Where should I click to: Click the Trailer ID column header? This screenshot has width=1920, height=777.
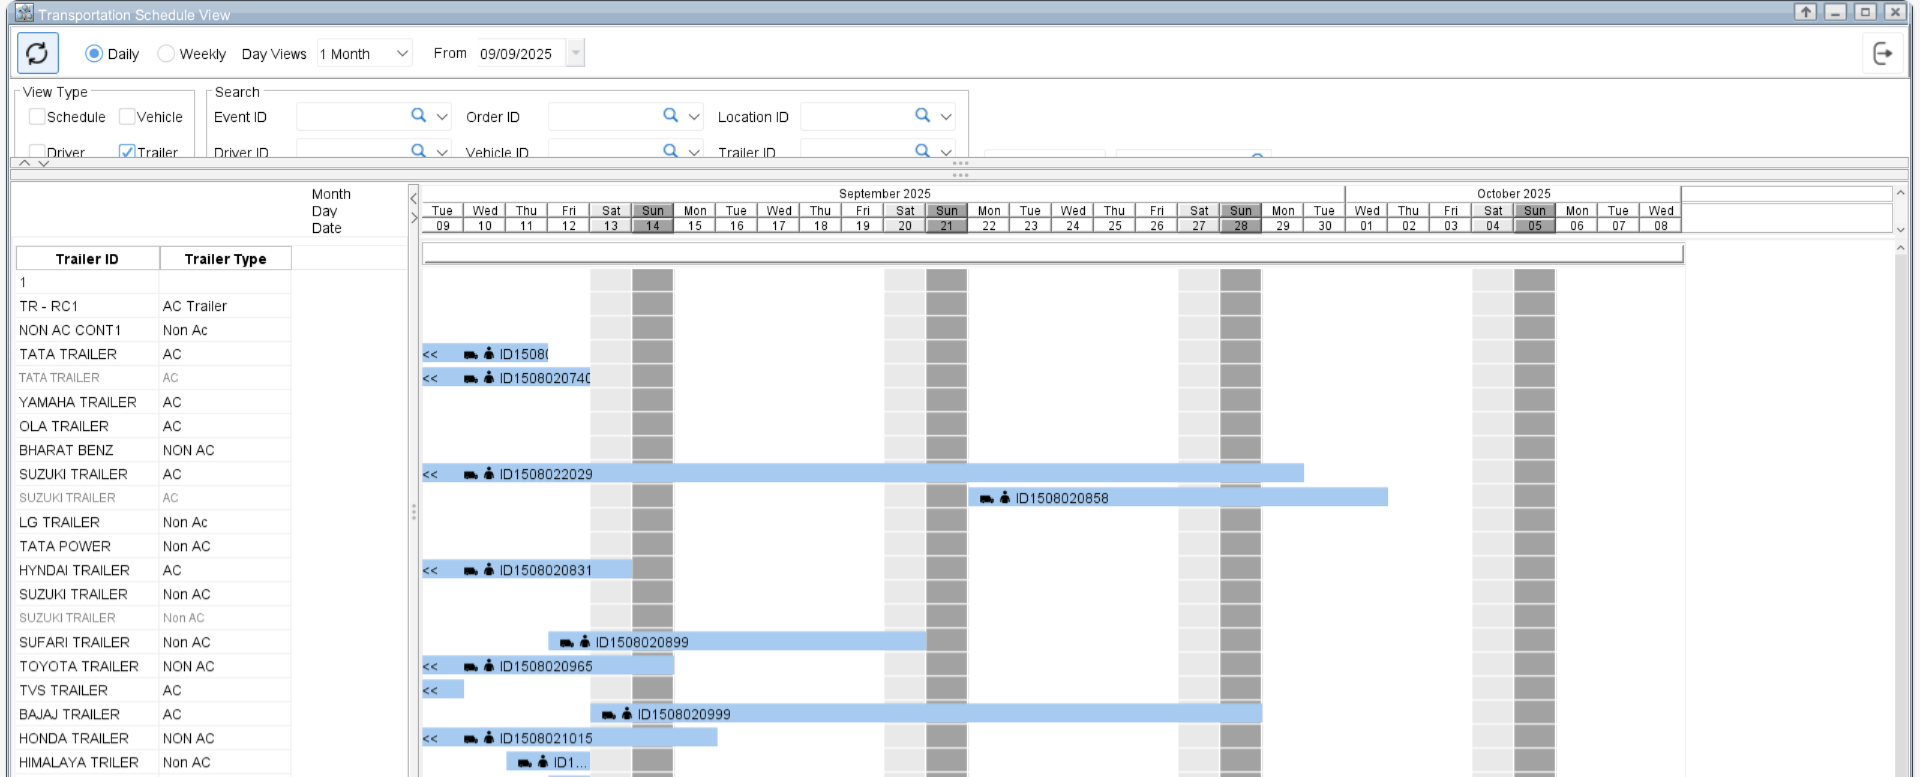[x=88, y=259]
